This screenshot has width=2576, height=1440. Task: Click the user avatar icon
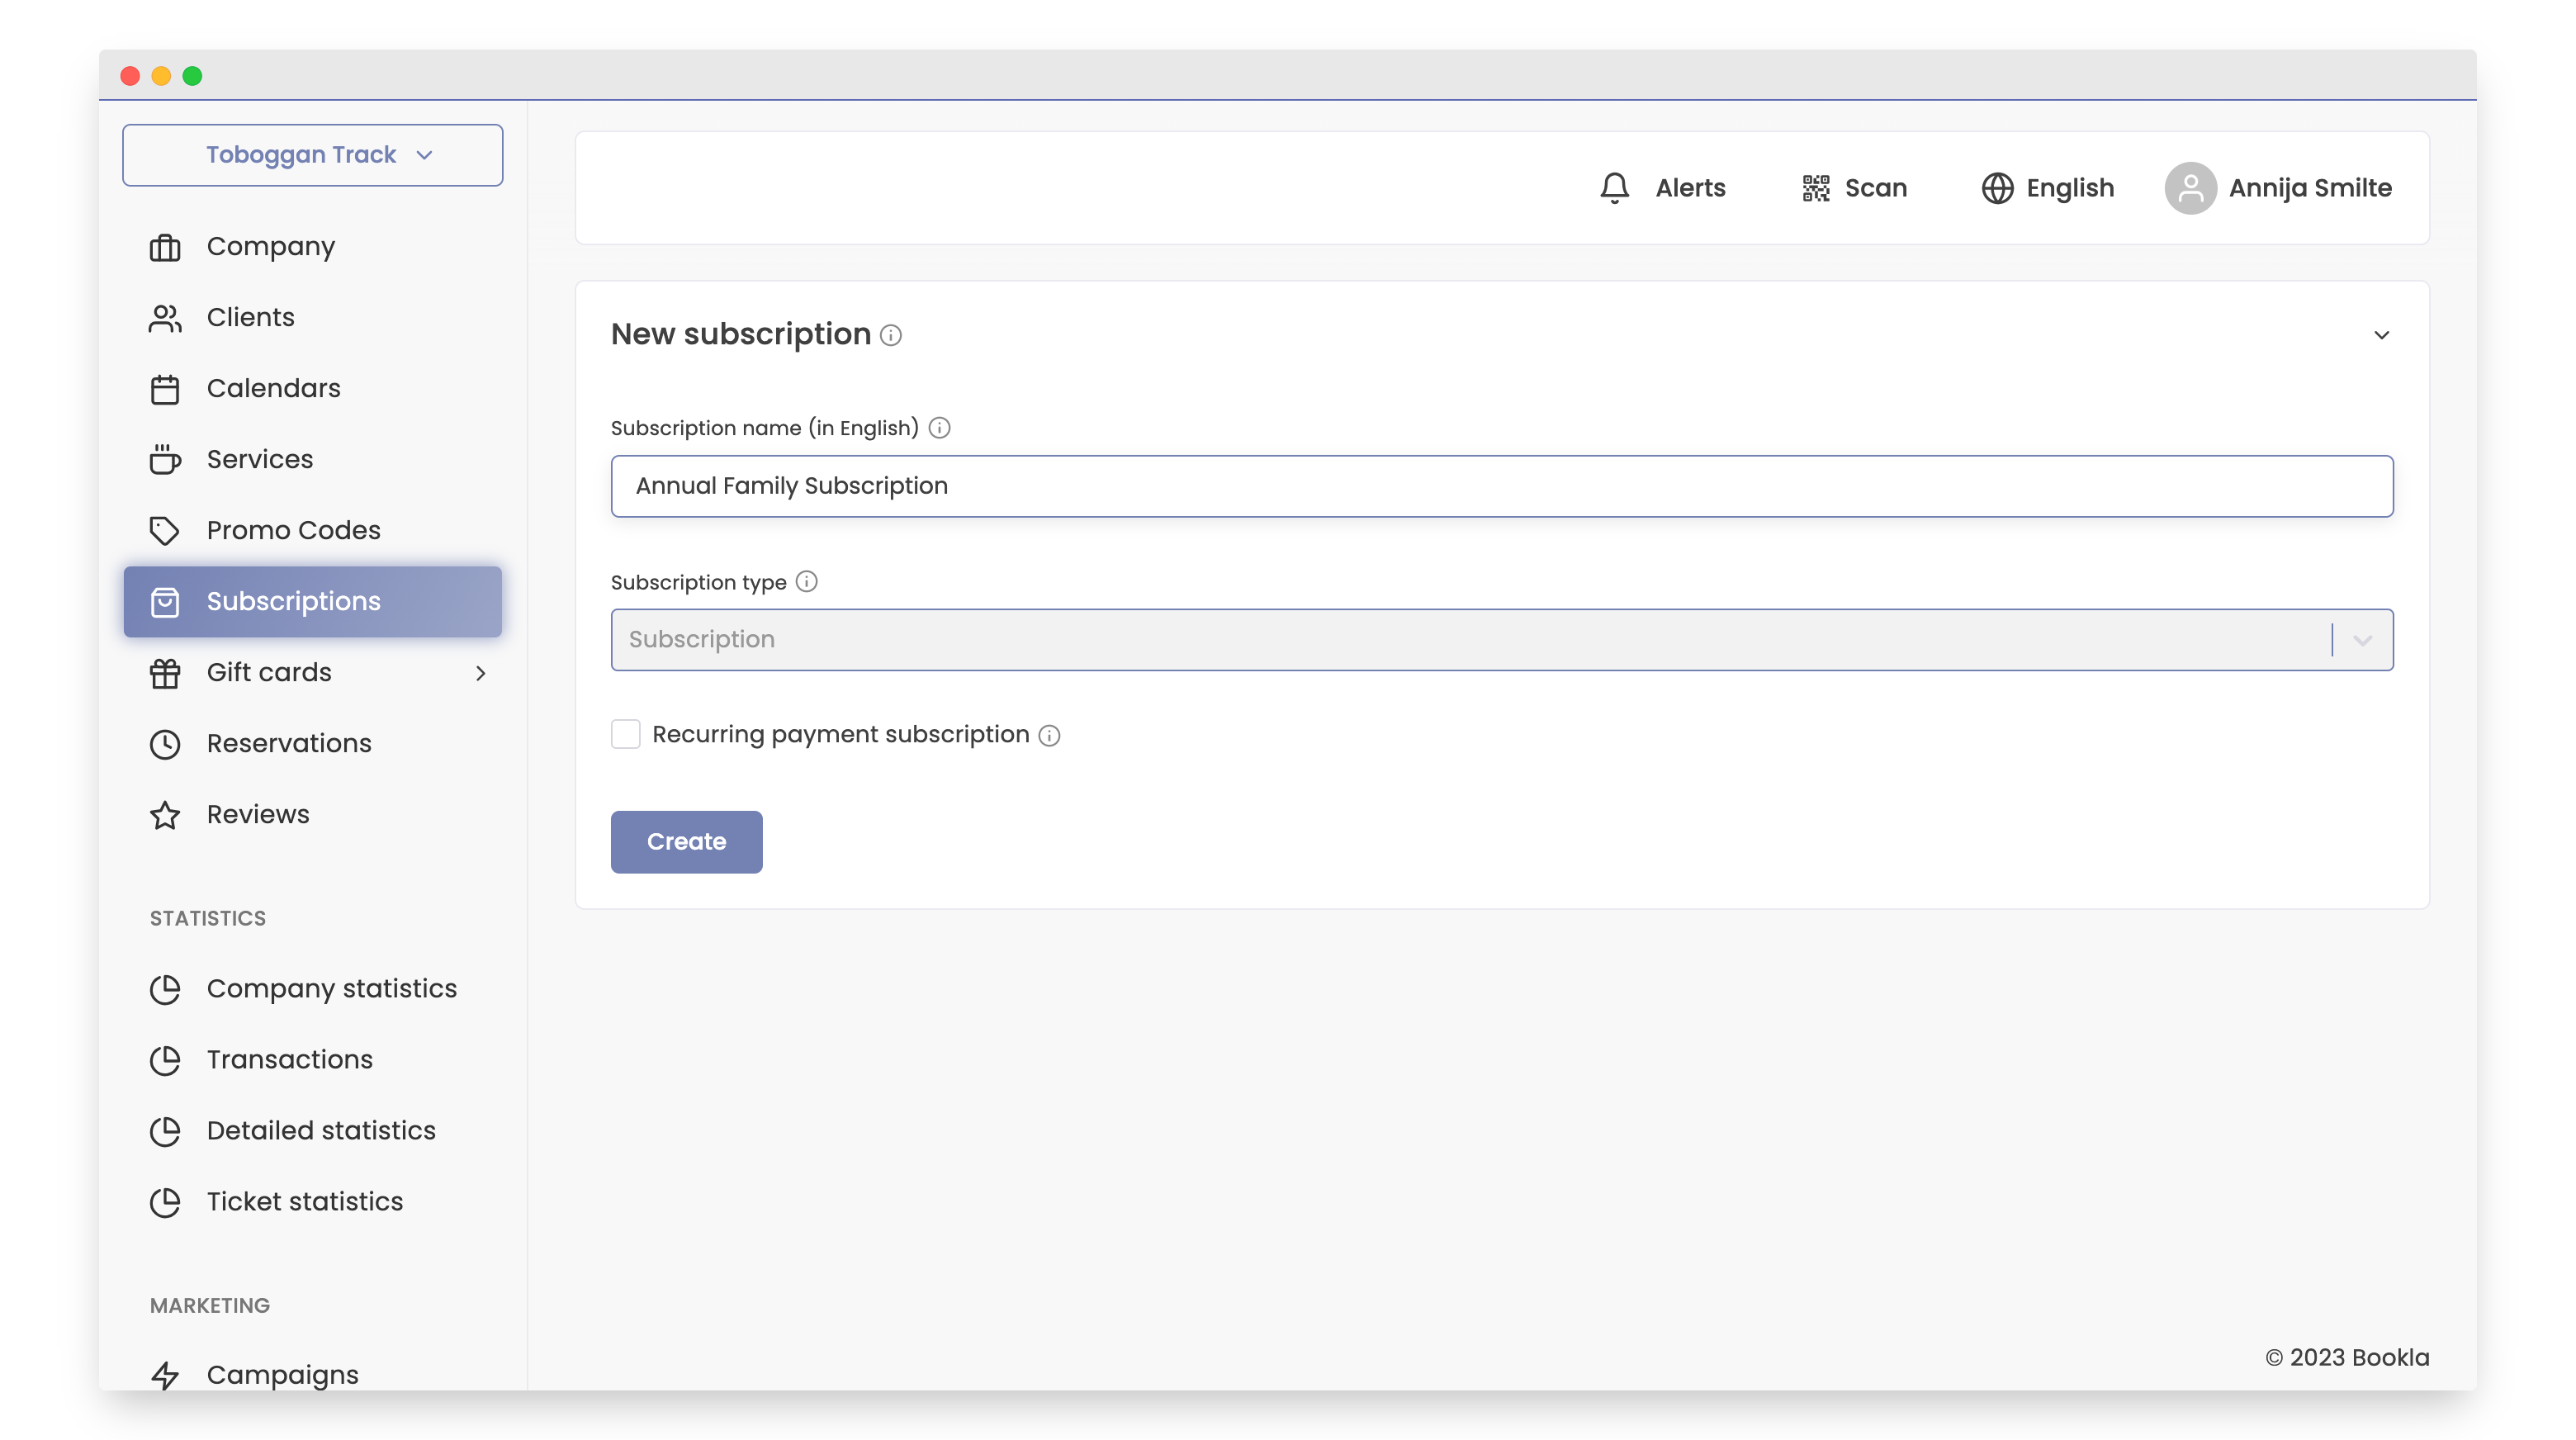click(2190, 188)
